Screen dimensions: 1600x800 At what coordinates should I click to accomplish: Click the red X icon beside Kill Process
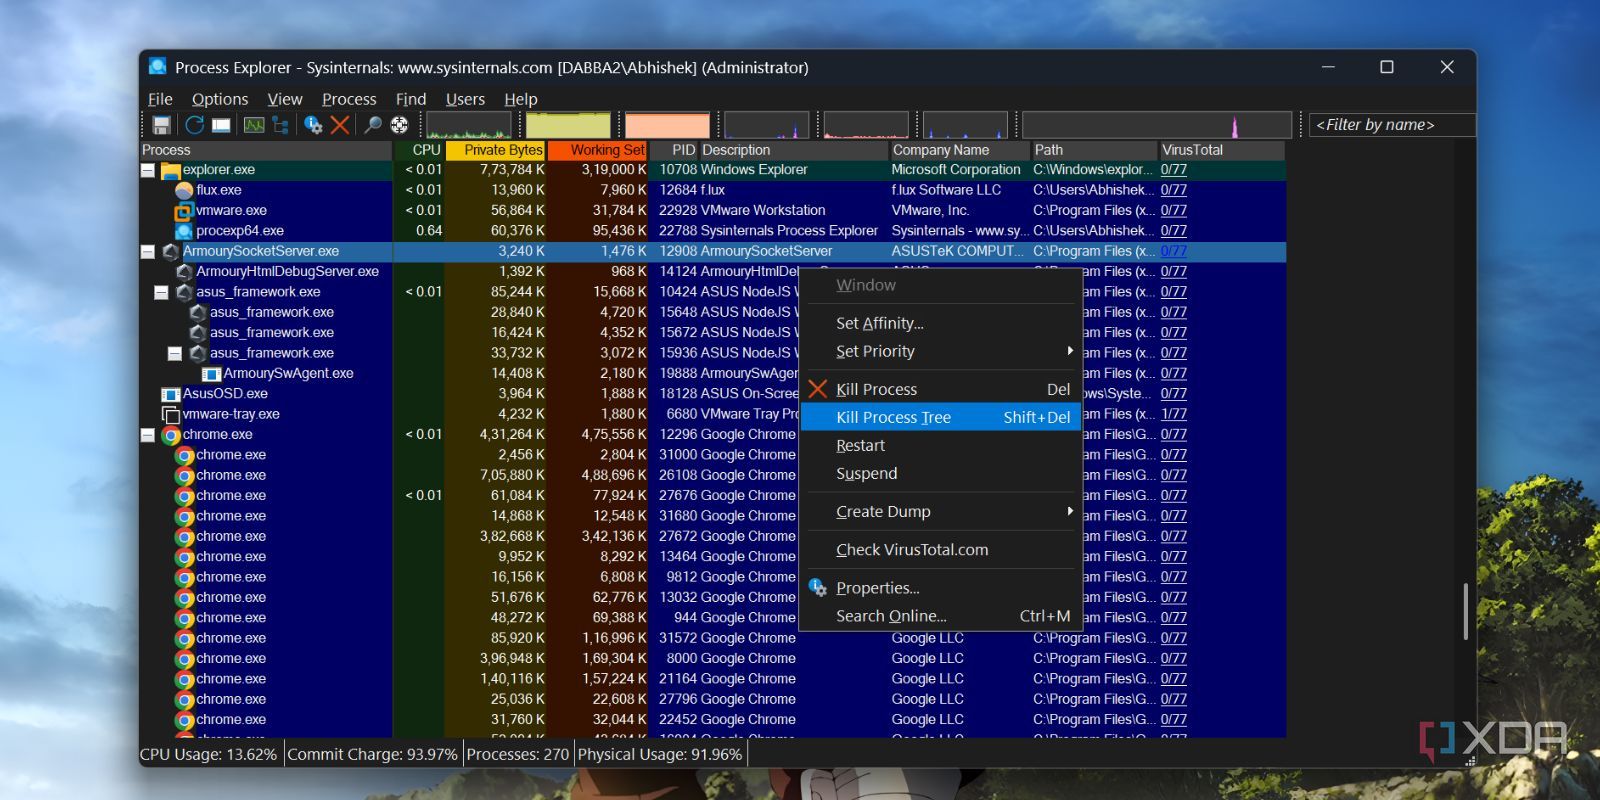pos(818,389)
